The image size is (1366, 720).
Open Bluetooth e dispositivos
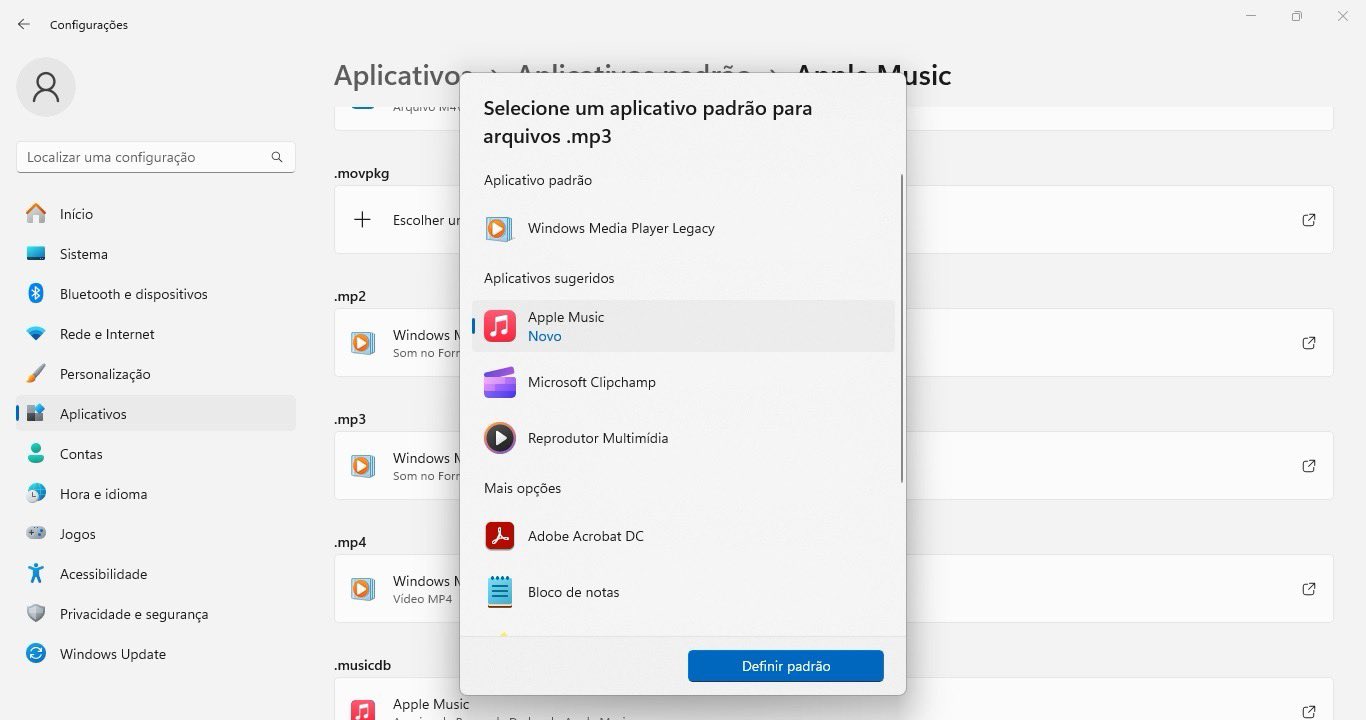pyautogui.click(x=155, y=294)
